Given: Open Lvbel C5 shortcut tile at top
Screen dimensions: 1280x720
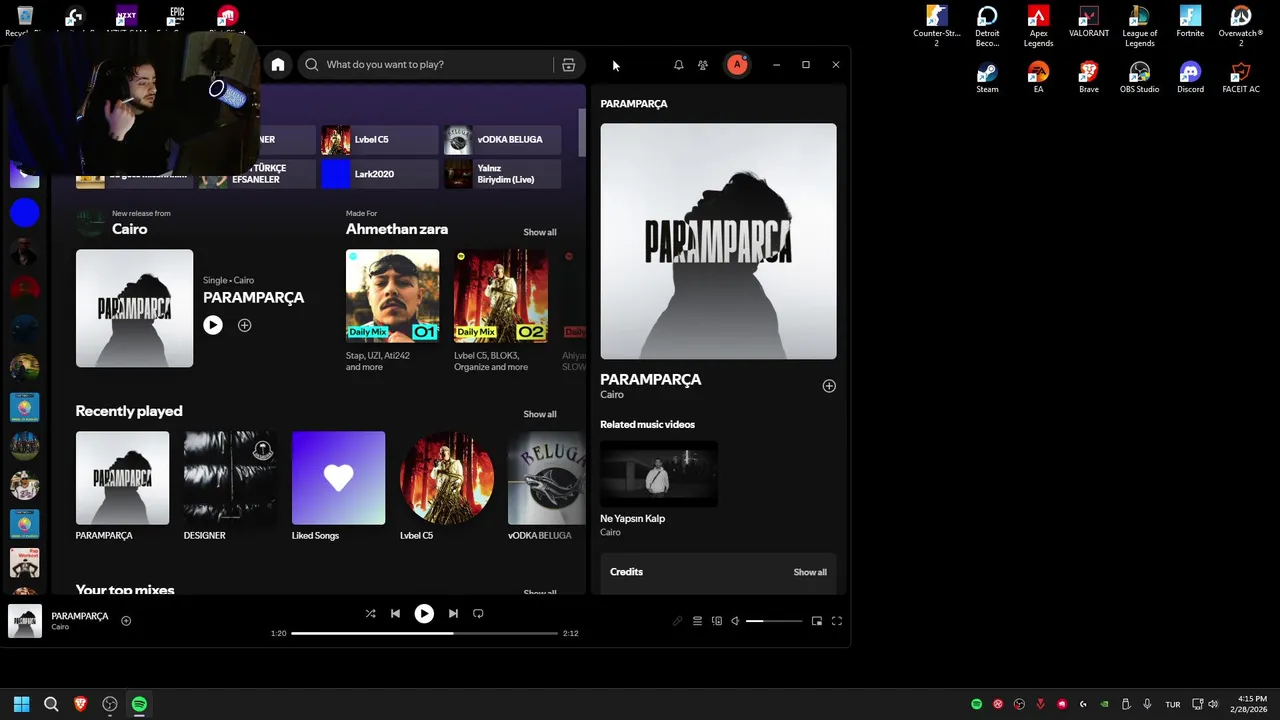Looking at the screenshot, I should click(x=379, y=140).
